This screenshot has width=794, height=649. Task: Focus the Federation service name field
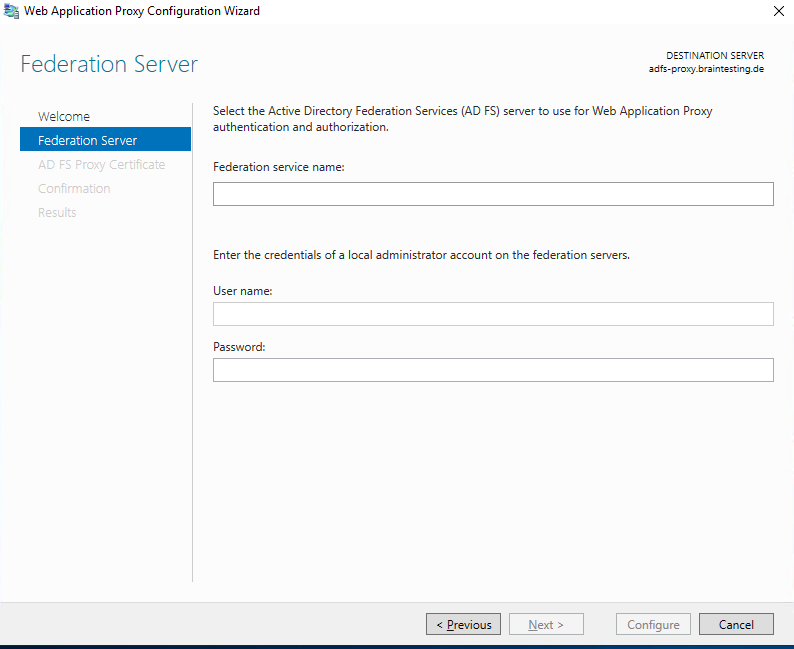point(493,194)
